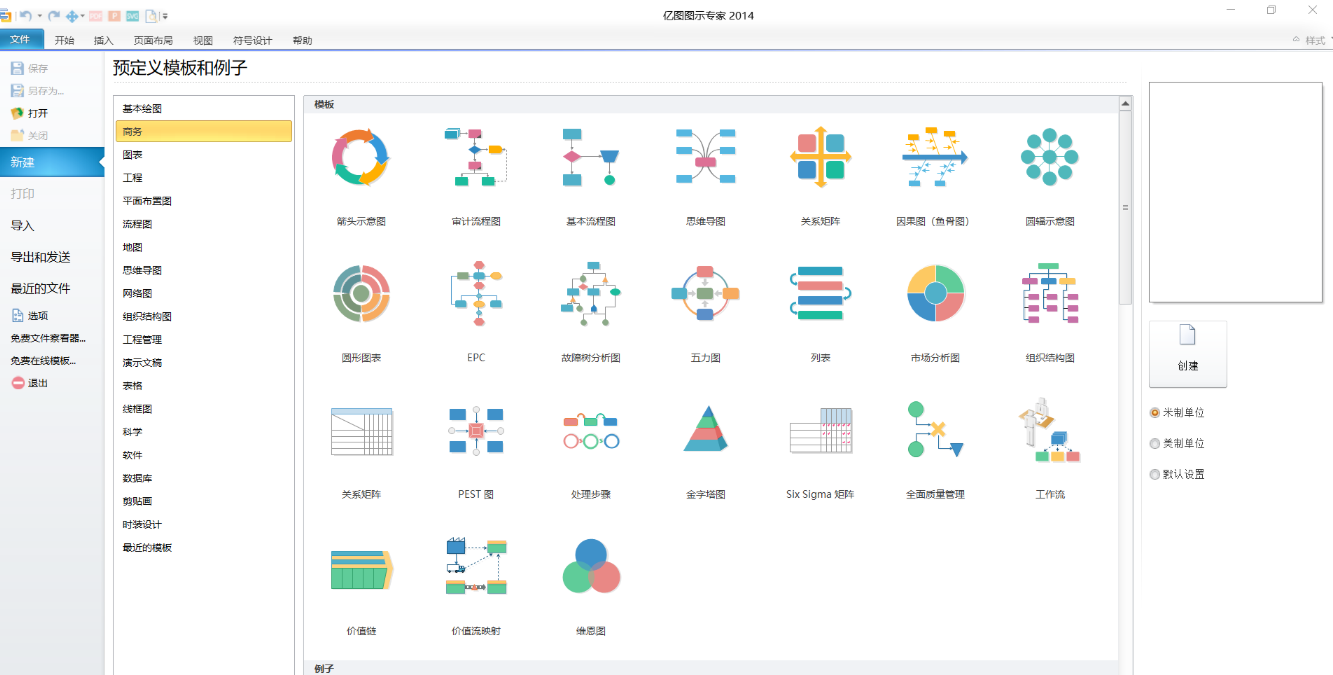Pick the Six Sigma 矩阵 template

(x=820, y=431)
